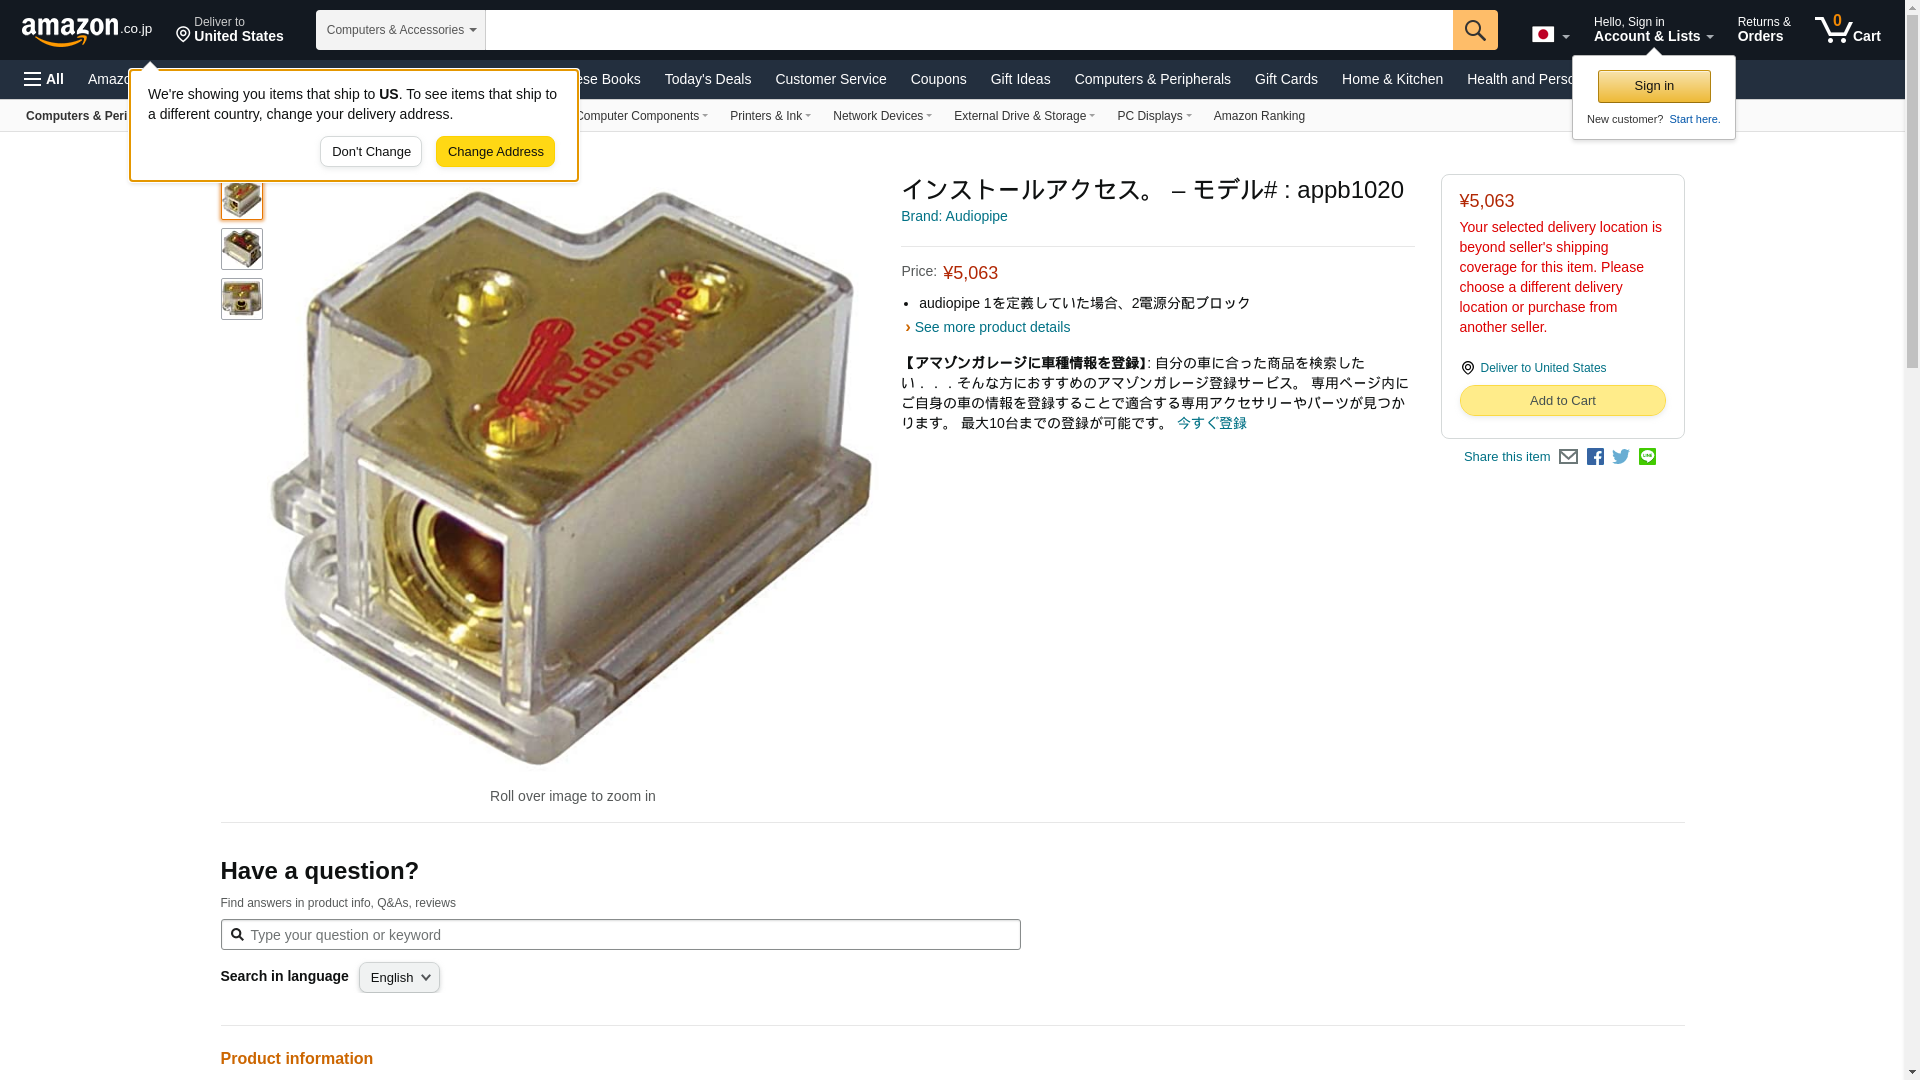This screenshot has height=1080, width=1920.
Task: Expand the Network Devices submenu
Action: tap(882, 116)
